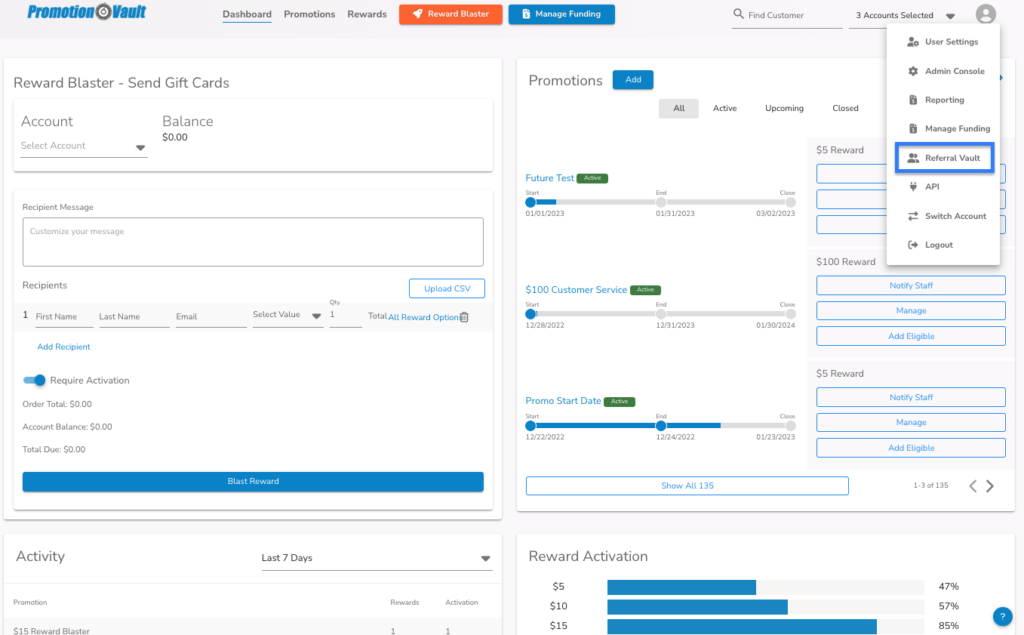
Task: Click Notify Staff for Promo Start Date
Action: click(910, 397)
